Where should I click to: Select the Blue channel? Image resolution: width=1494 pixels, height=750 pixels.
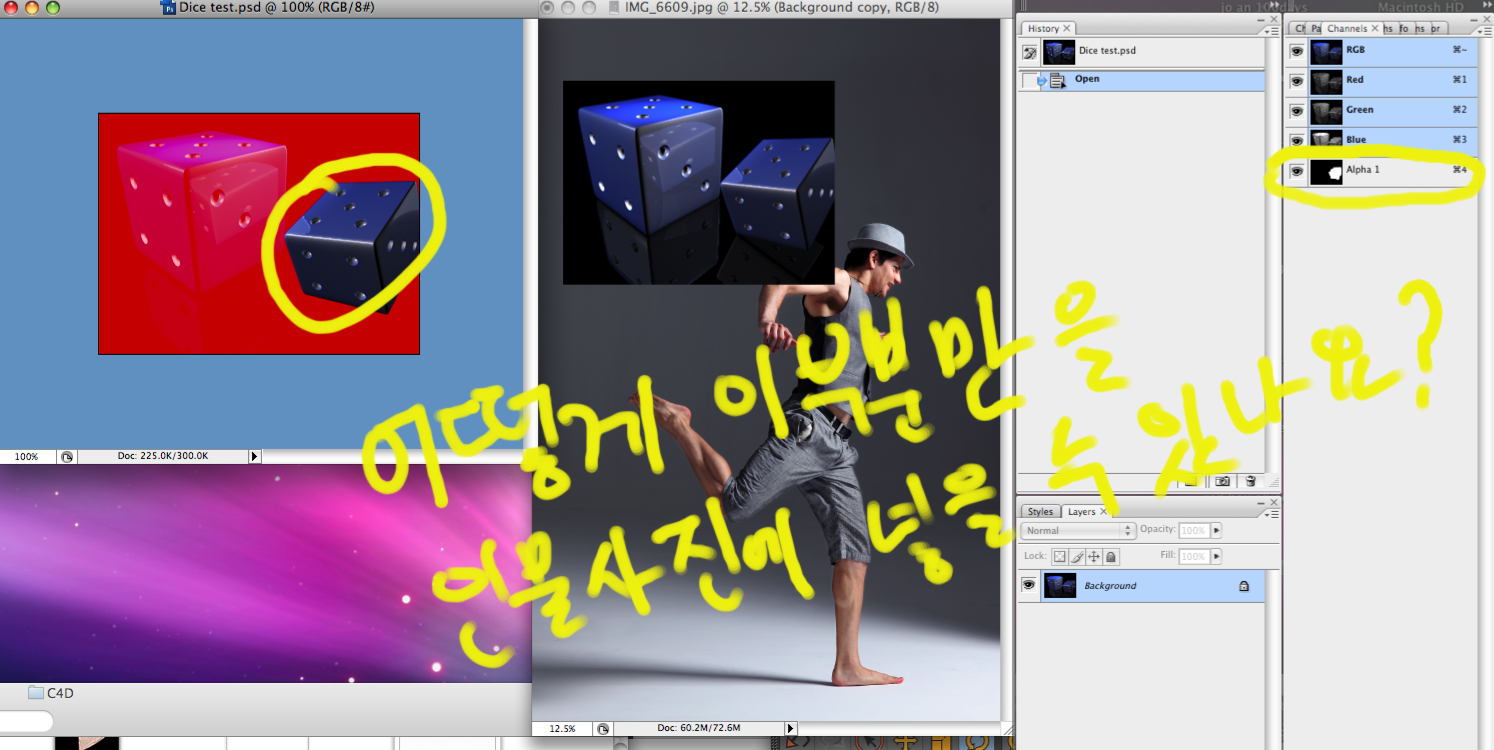(1393, 140)
